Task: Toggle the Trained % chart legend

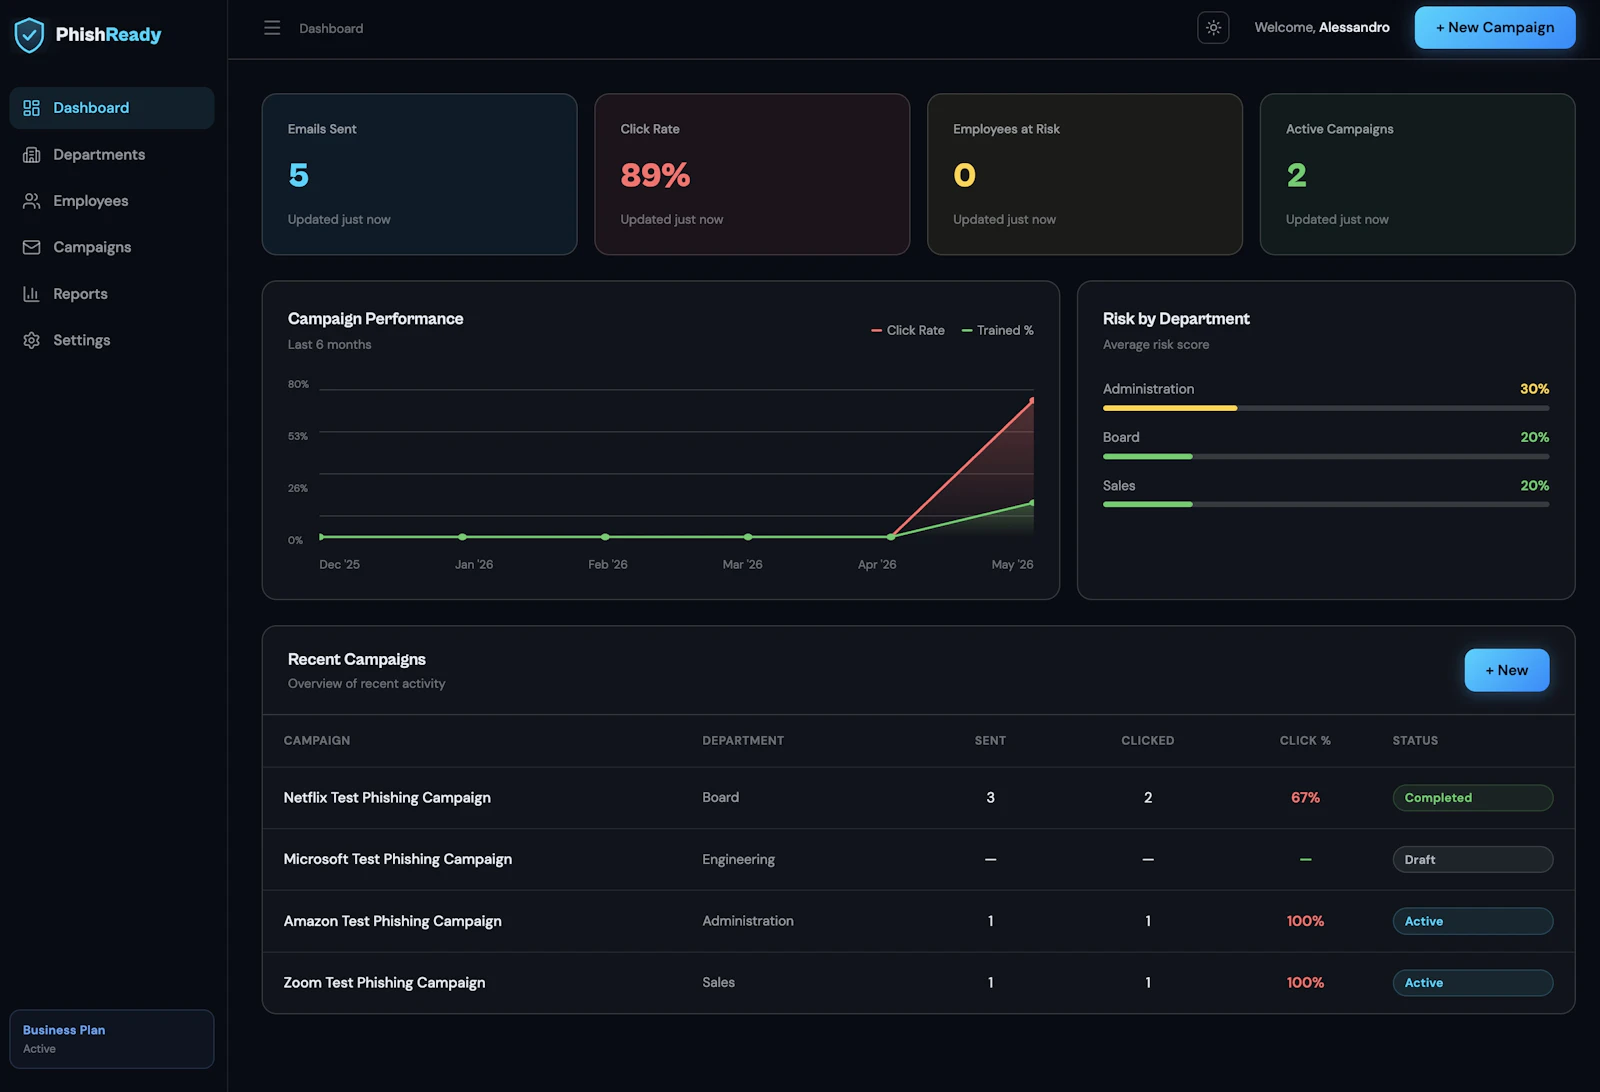Action: (x=998, y=330)
